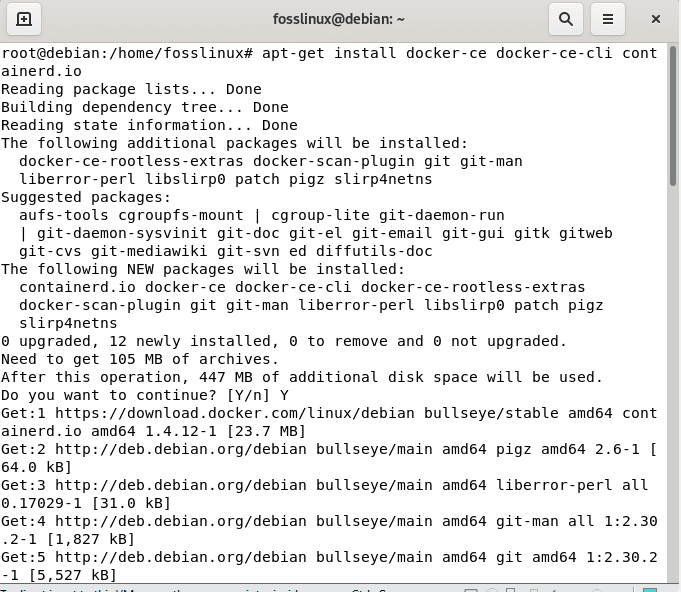
Task: Click the terminal vertical scrollbar thumb
Action: coord(673,116)
